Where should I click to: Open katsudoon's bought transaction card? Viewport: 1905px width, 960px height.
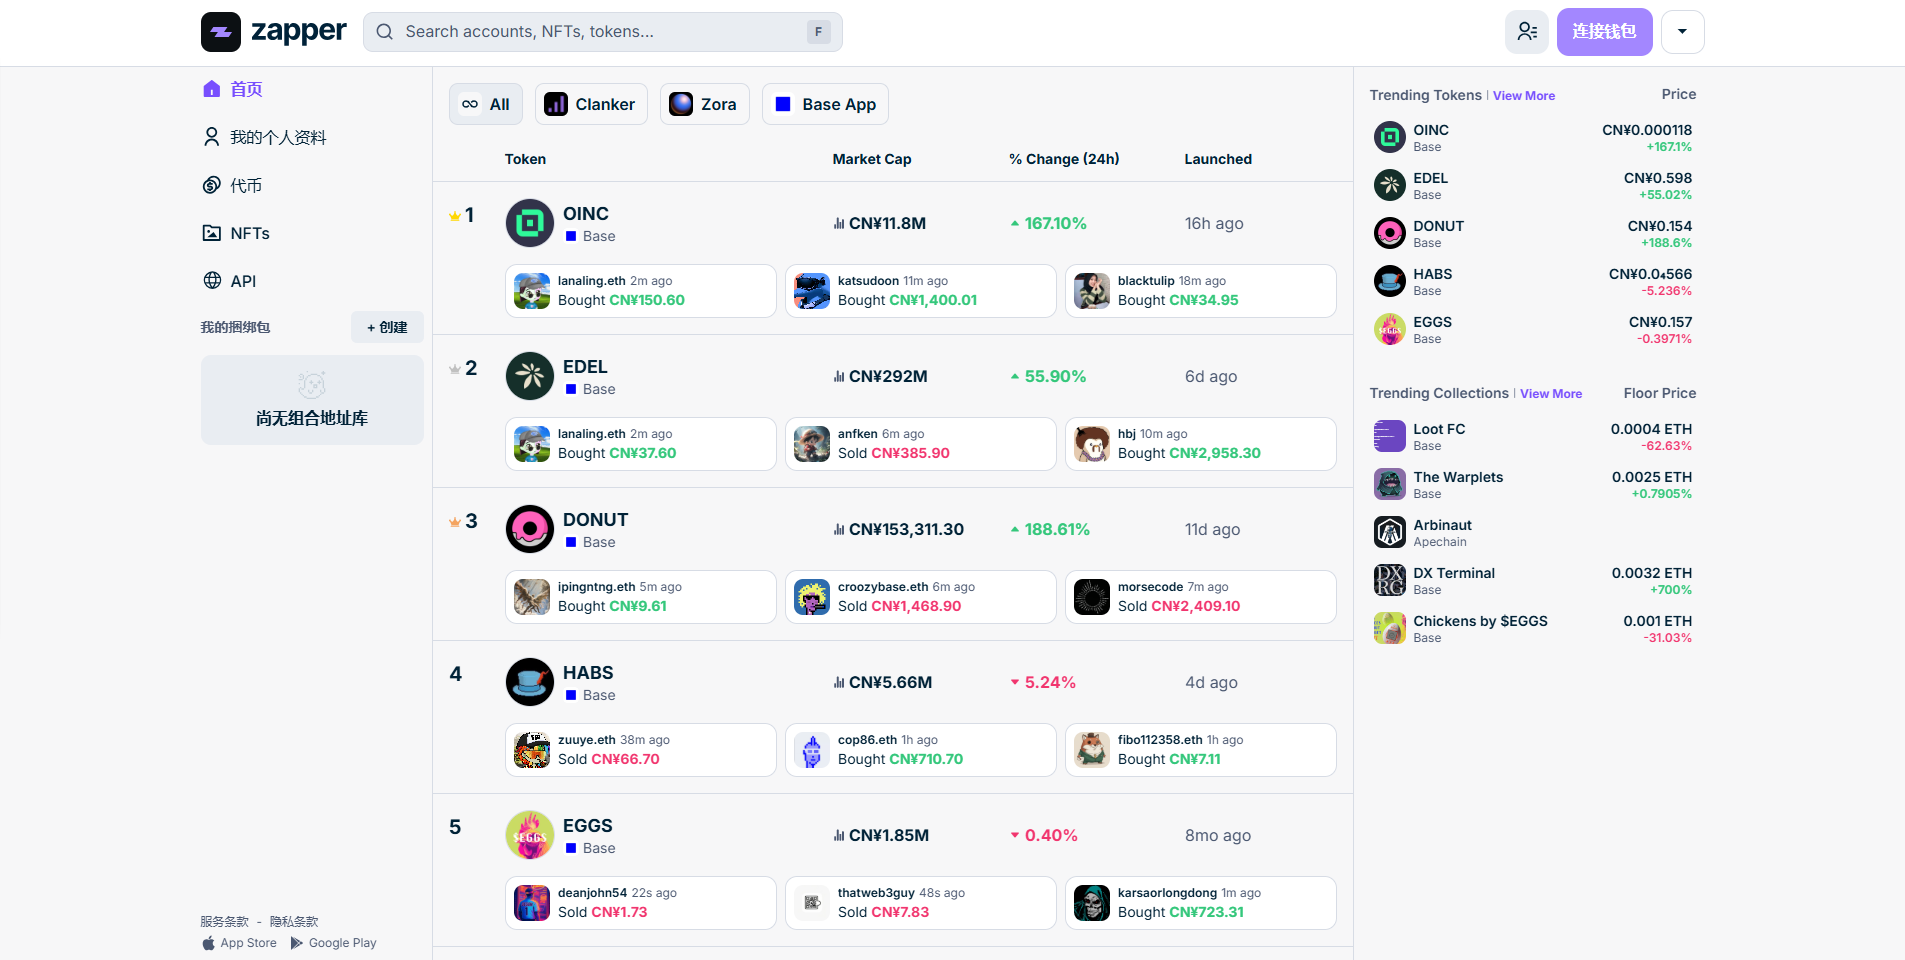pos(920,291)
